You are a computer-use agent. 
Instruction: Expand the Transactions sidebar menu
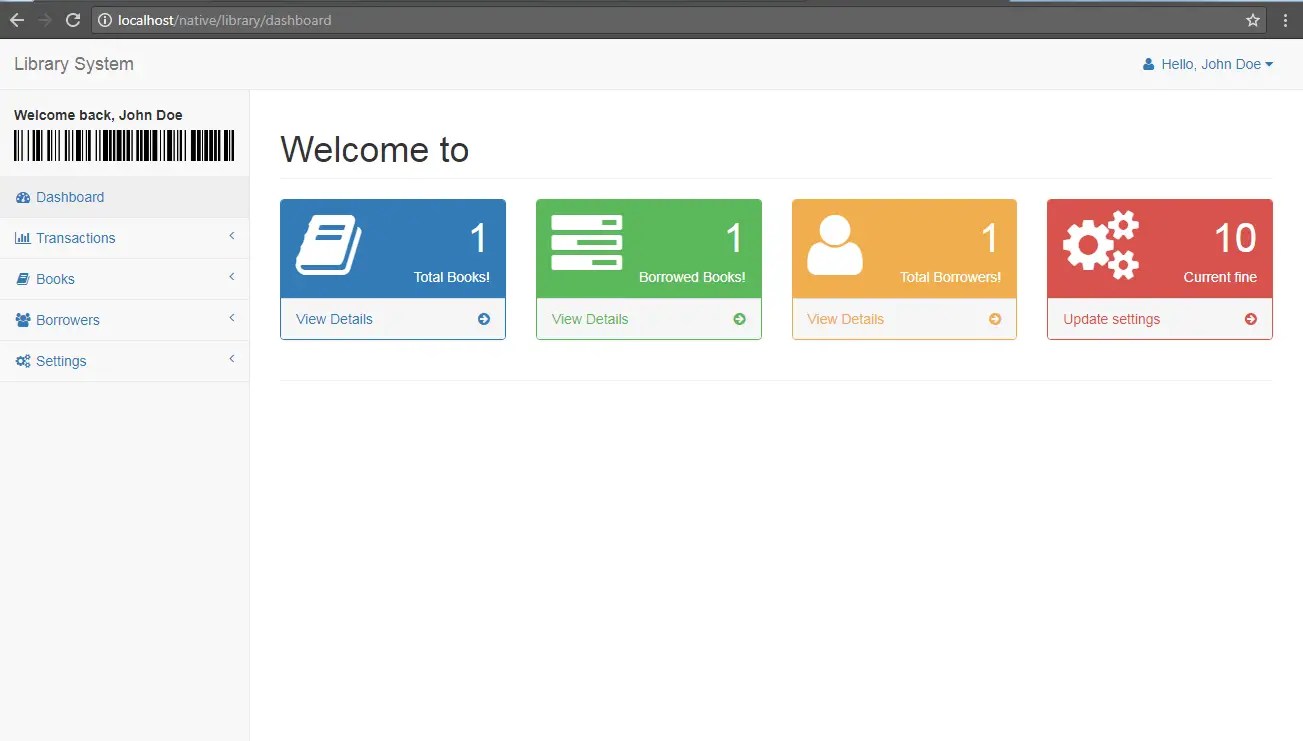(232, 238)
